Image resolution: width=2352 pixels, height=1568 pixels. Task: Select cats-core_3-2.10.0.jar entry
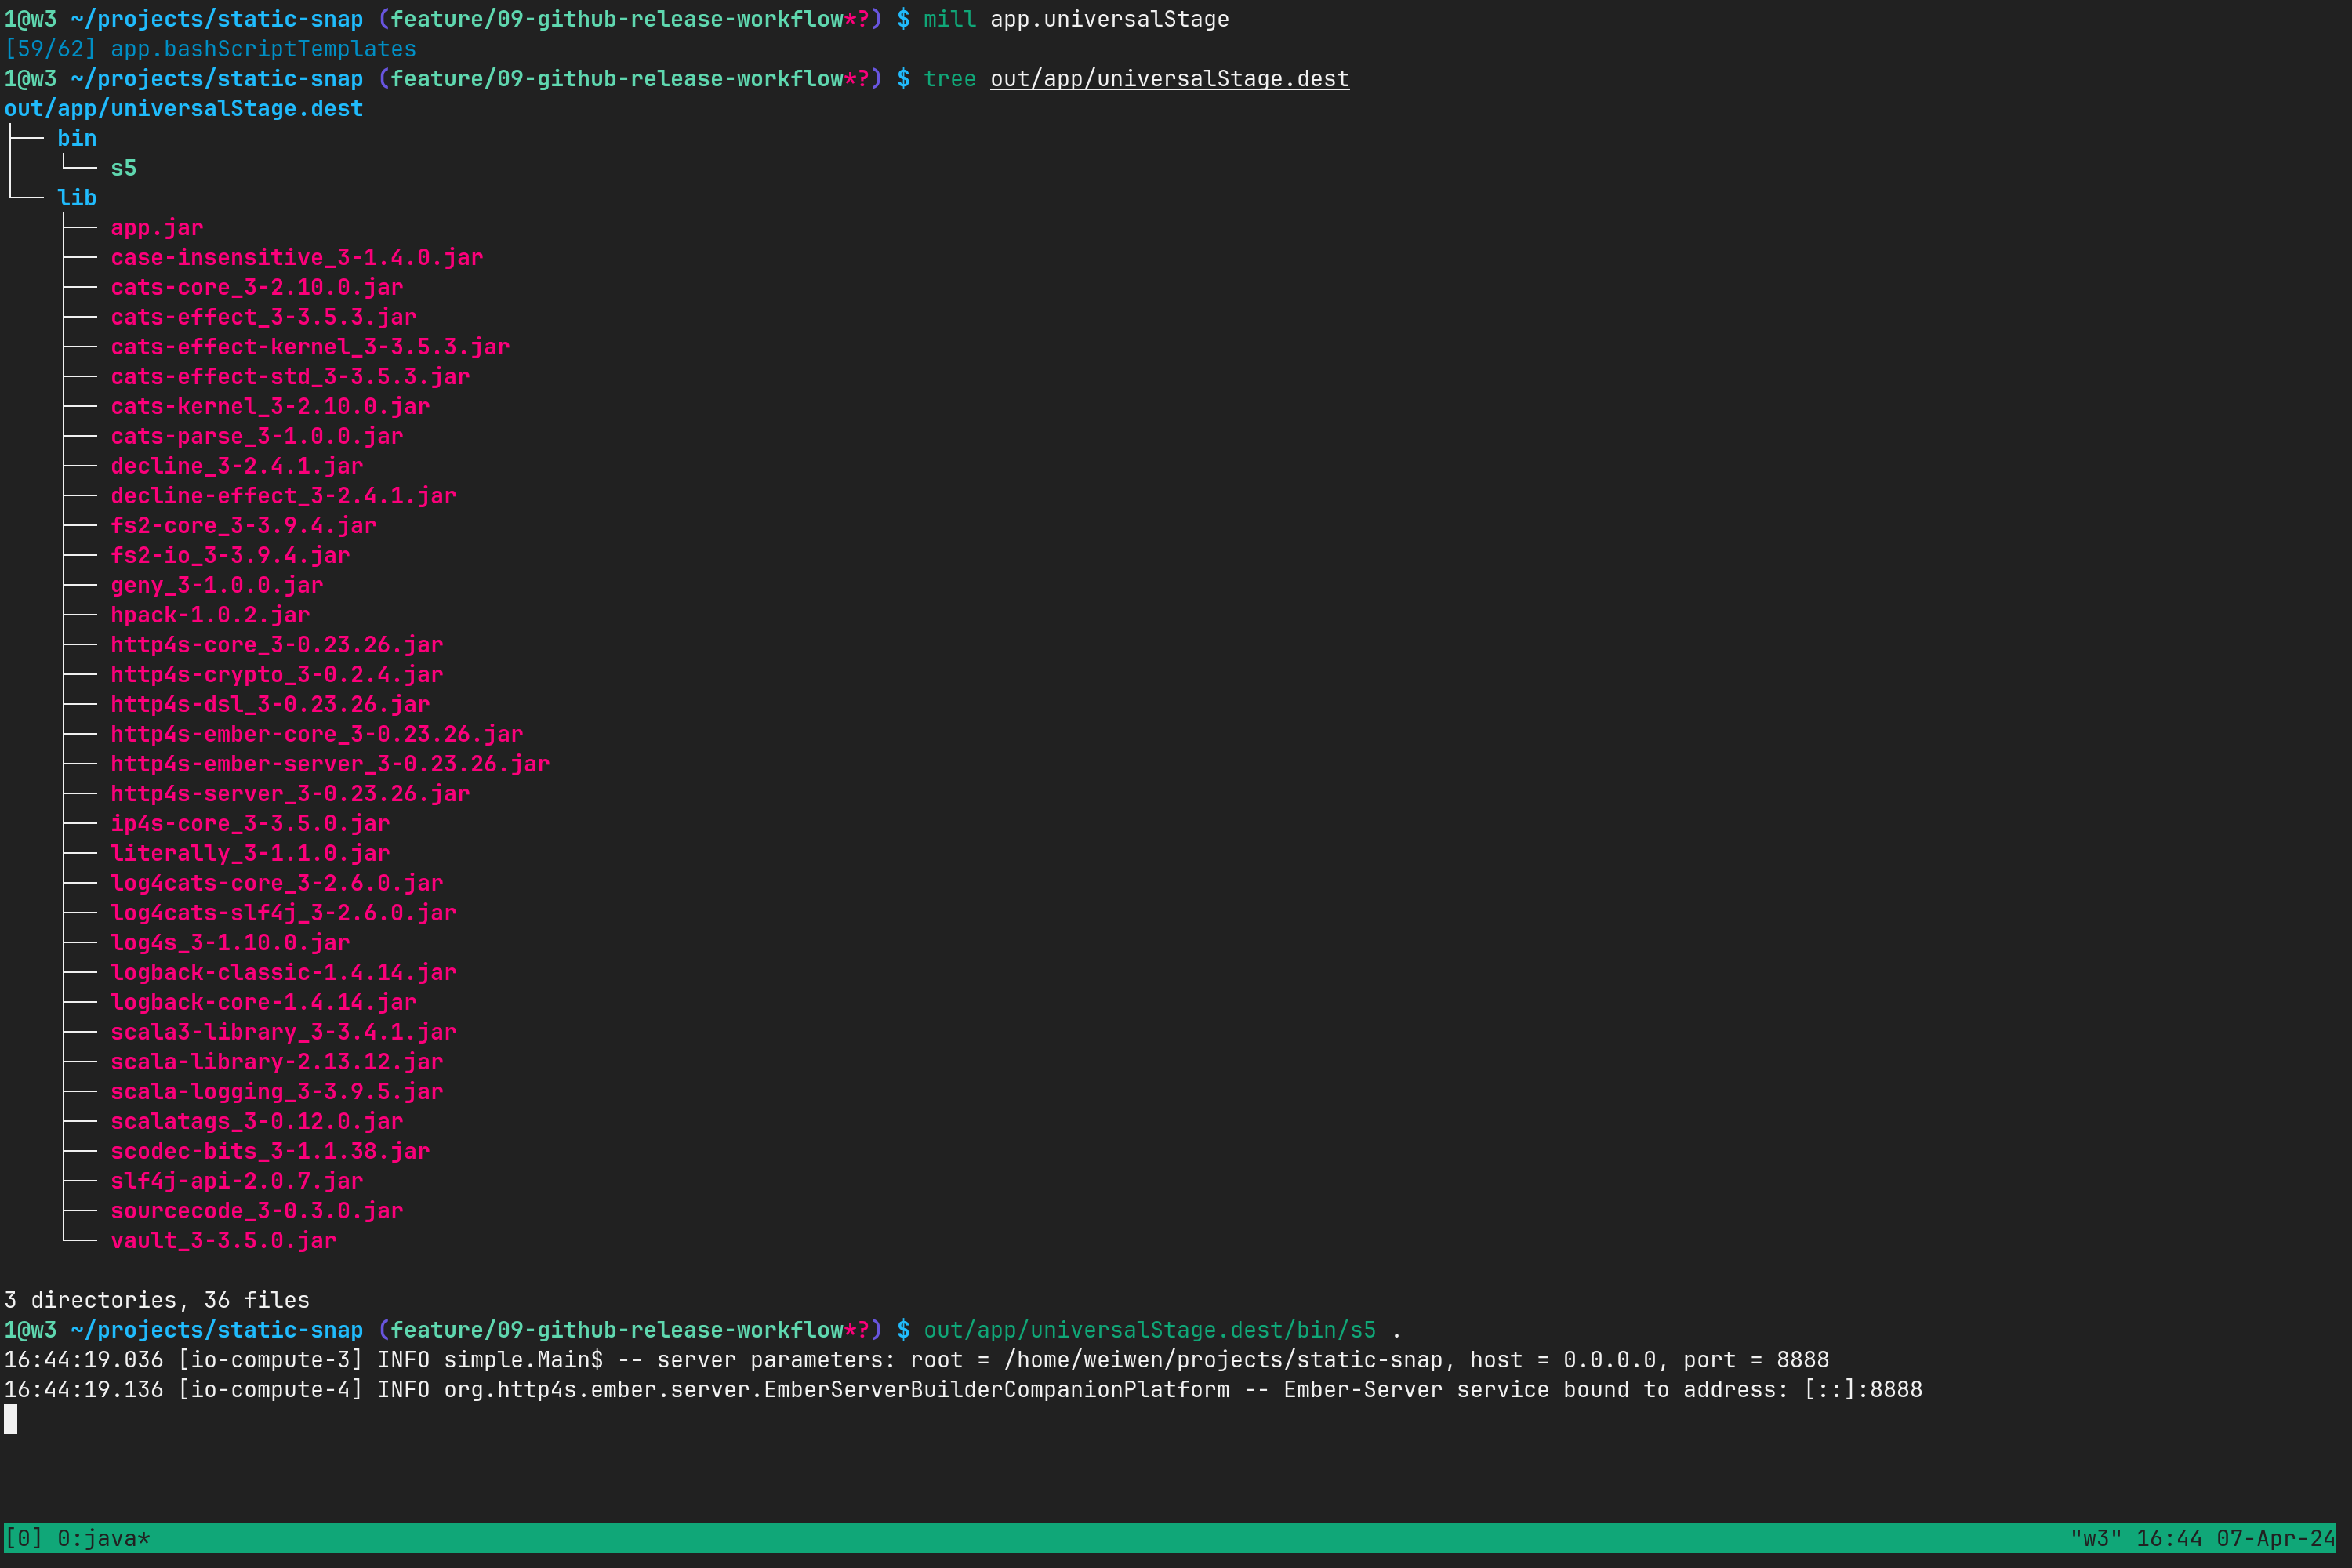coord(257,287)
